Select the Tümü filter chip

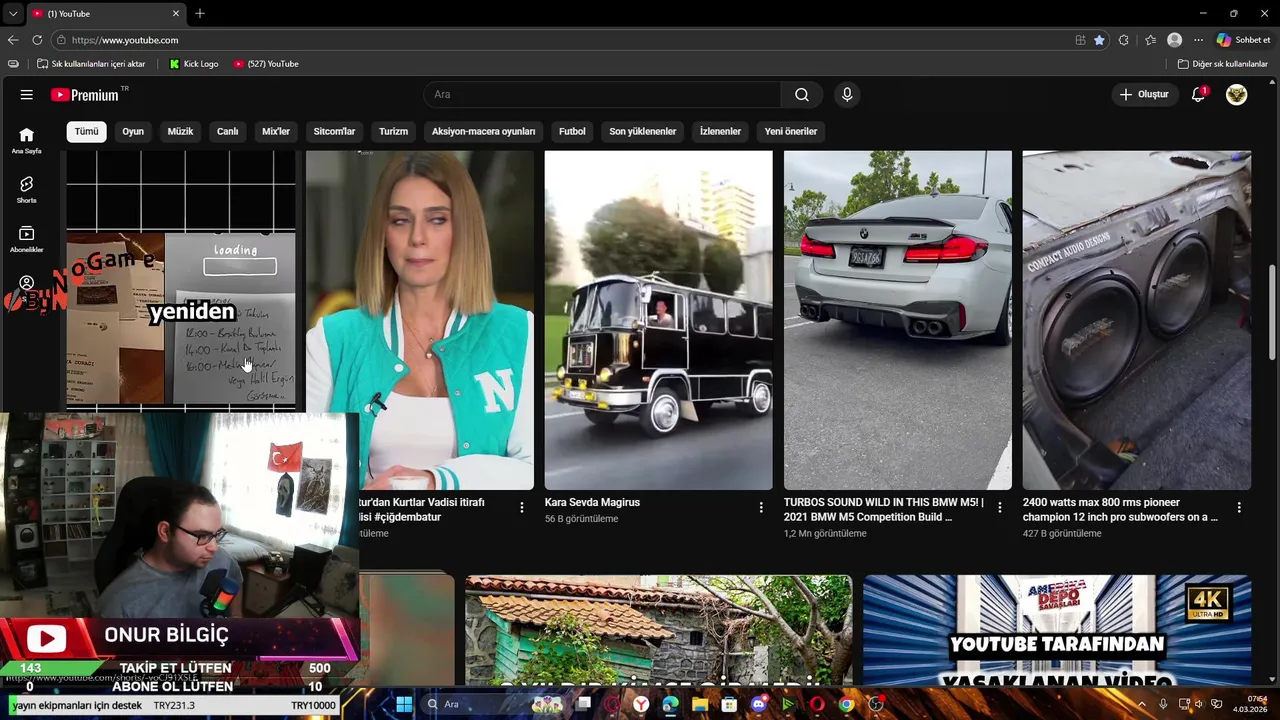coord(87,131)
